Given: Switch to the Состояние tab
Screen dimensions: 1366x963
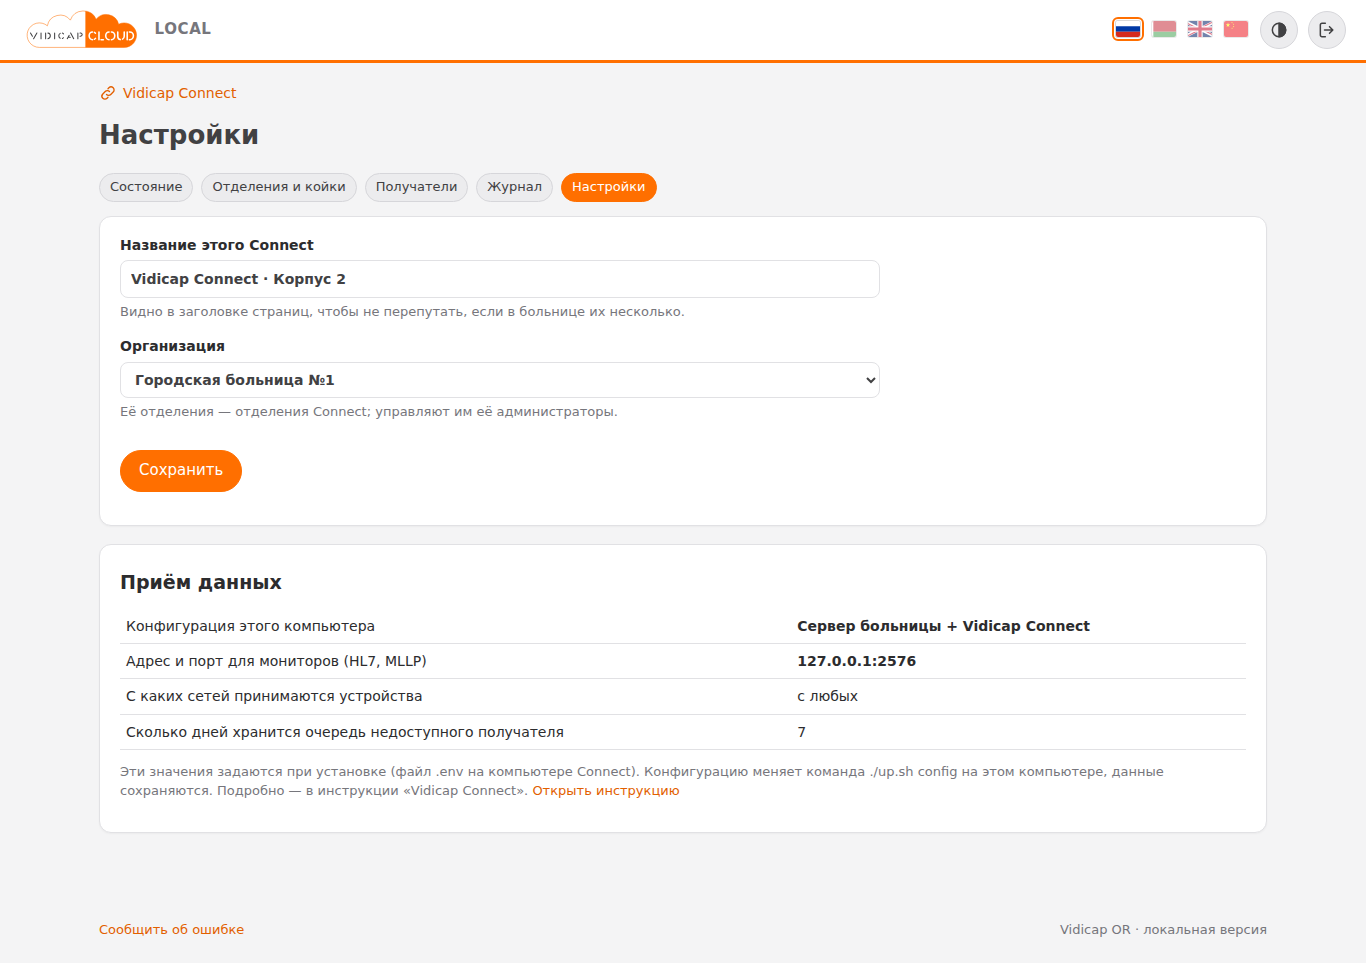Looking at the screenshot, I should [146, 187].
